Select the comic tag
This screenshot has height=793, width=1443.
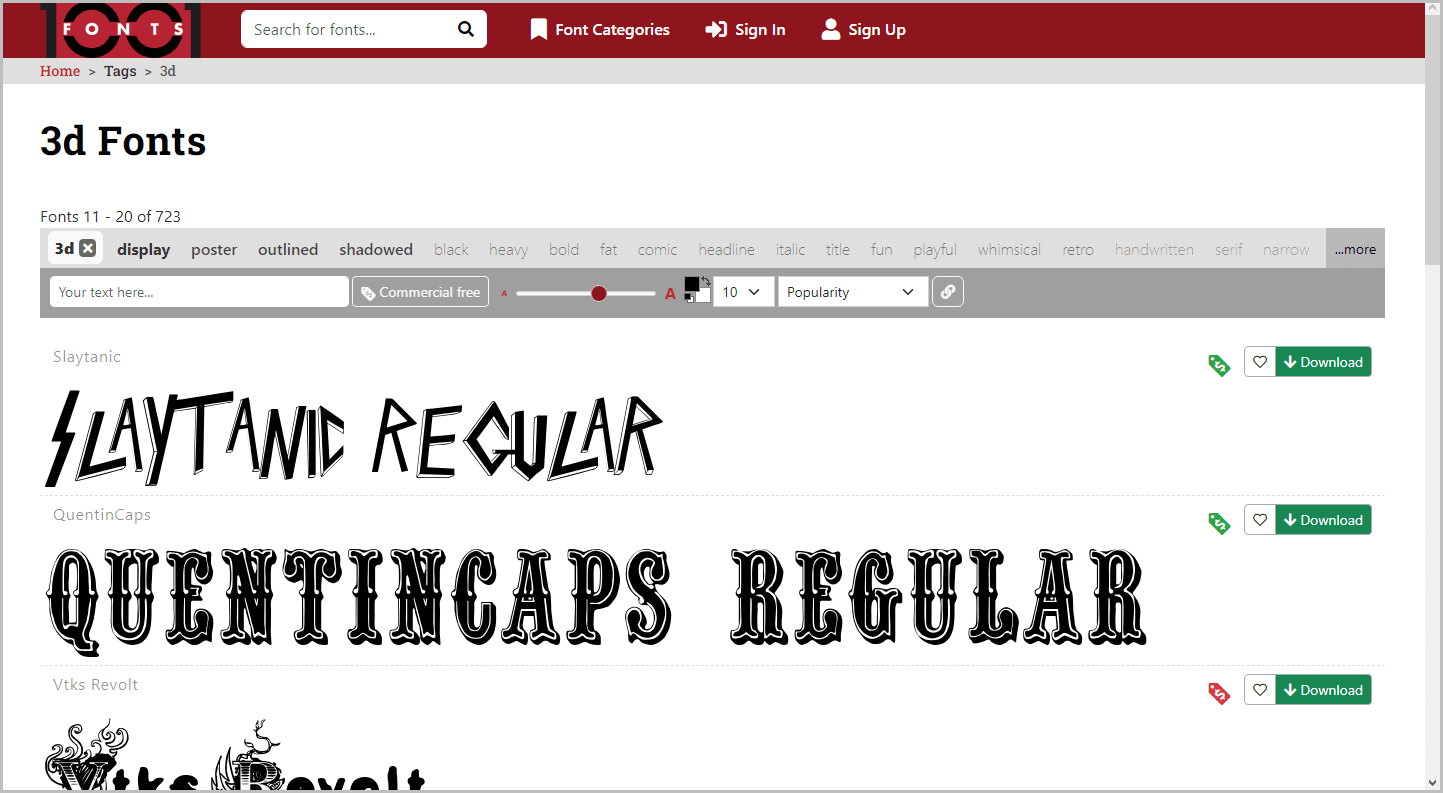coord(658,250)
